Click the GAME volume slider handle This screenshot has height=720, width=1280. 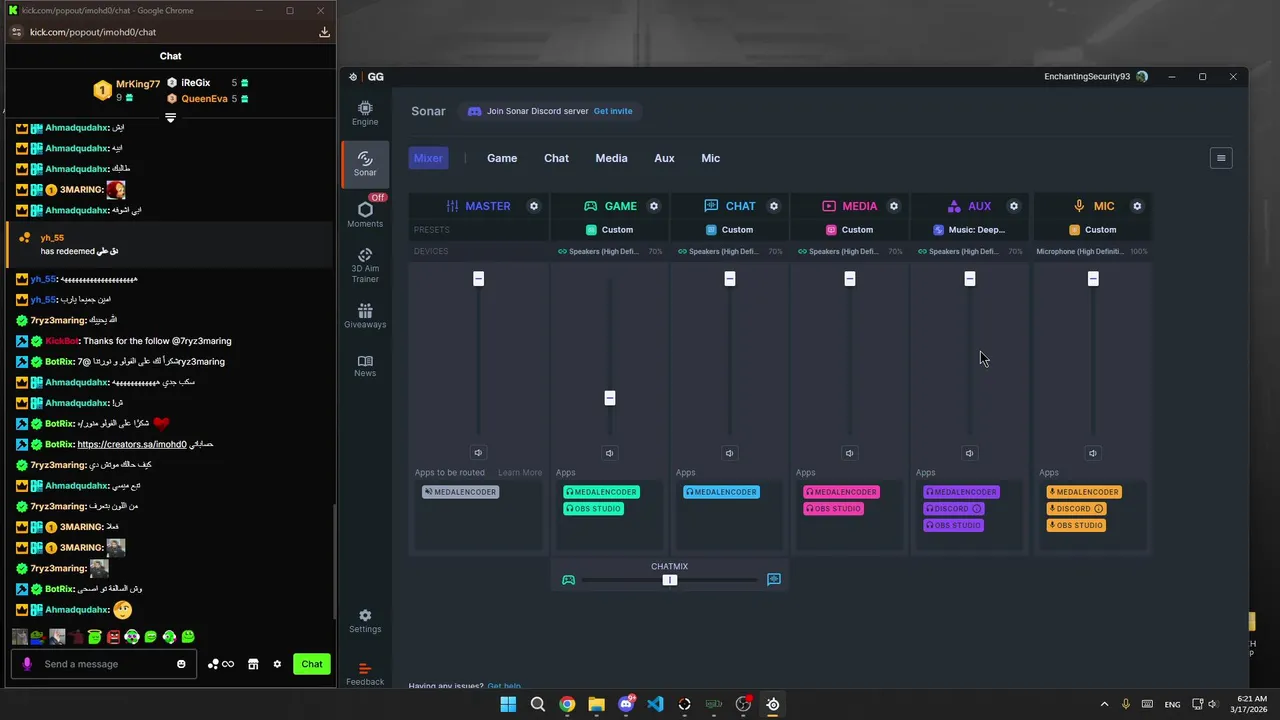point(609,398)
